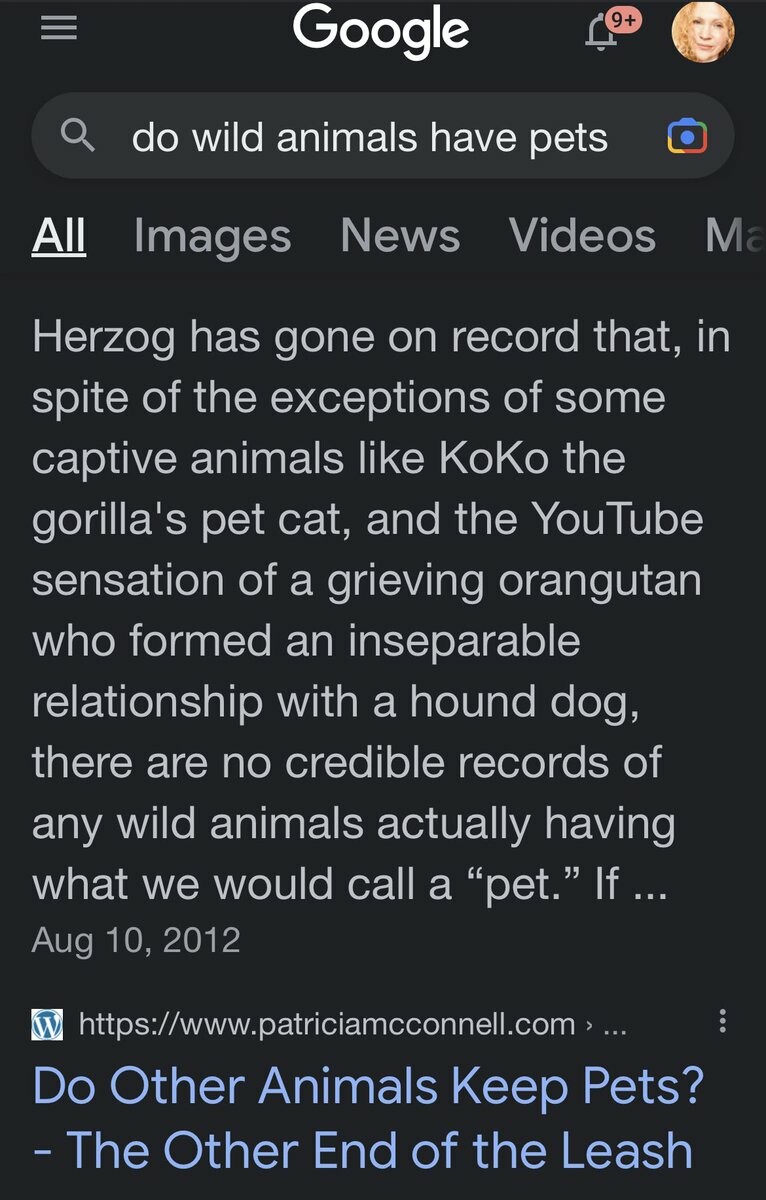Switch to the News tab
The image size is (766, 1200).
(x=400, y=236)
